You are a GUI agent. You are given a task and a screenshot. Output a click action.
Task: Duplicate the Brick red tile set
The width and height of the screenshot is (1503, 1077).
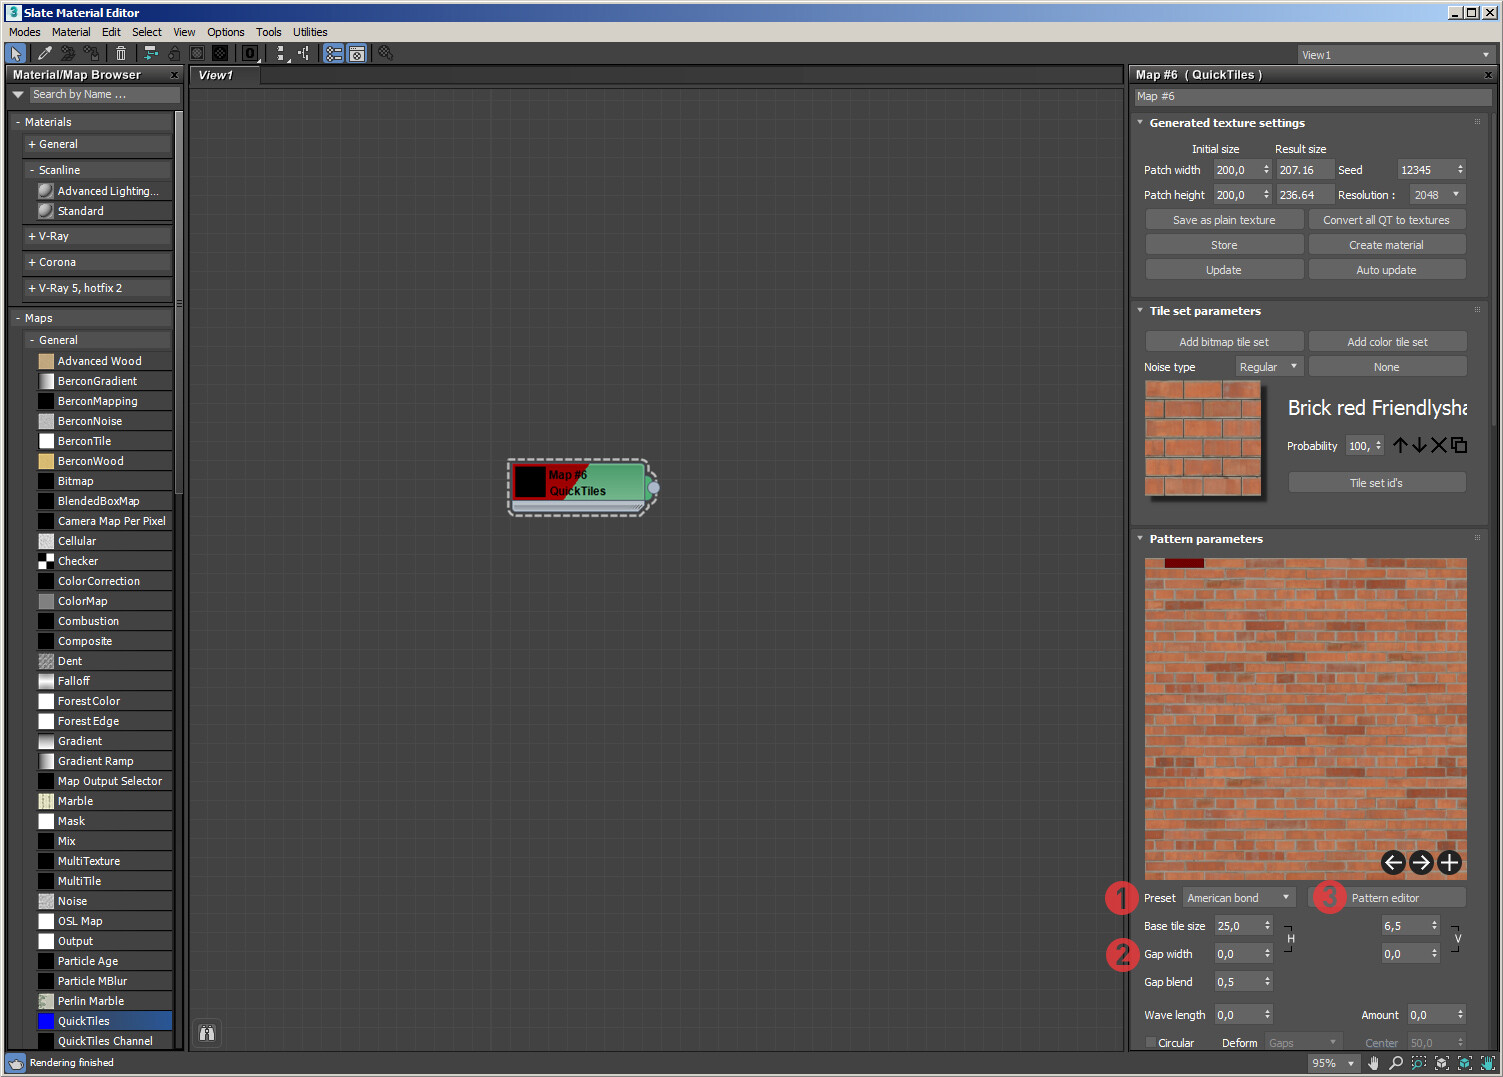tap(1459, 445)
